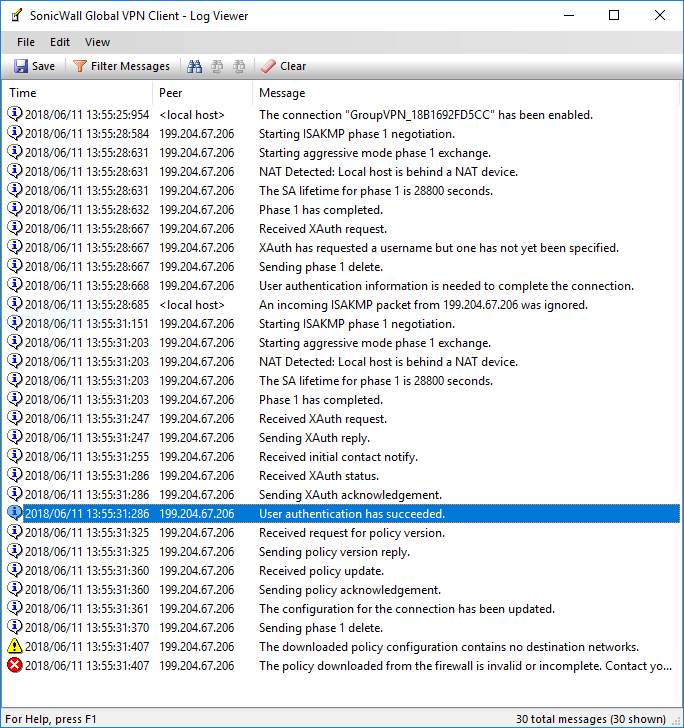Viewport: 684px width, 728px height.
Task: Click info icon of 'User authentication information is needed' row
Action: click(x=14, y=285)
